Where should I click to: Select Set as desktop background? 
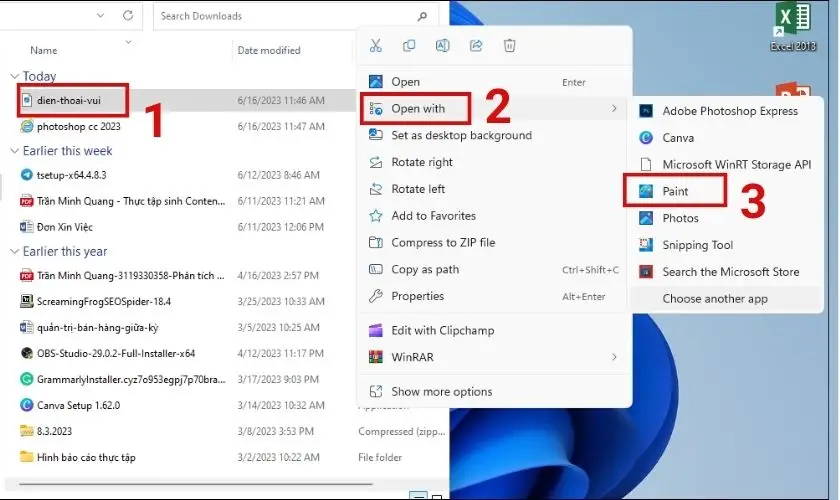click(494, 135)
